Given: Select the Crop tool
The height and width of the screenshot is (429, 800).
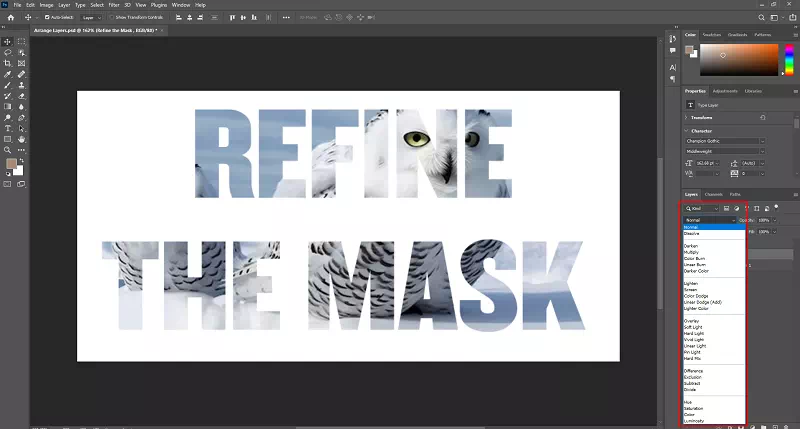Looking at the screenshot, I should pos(8,63).
